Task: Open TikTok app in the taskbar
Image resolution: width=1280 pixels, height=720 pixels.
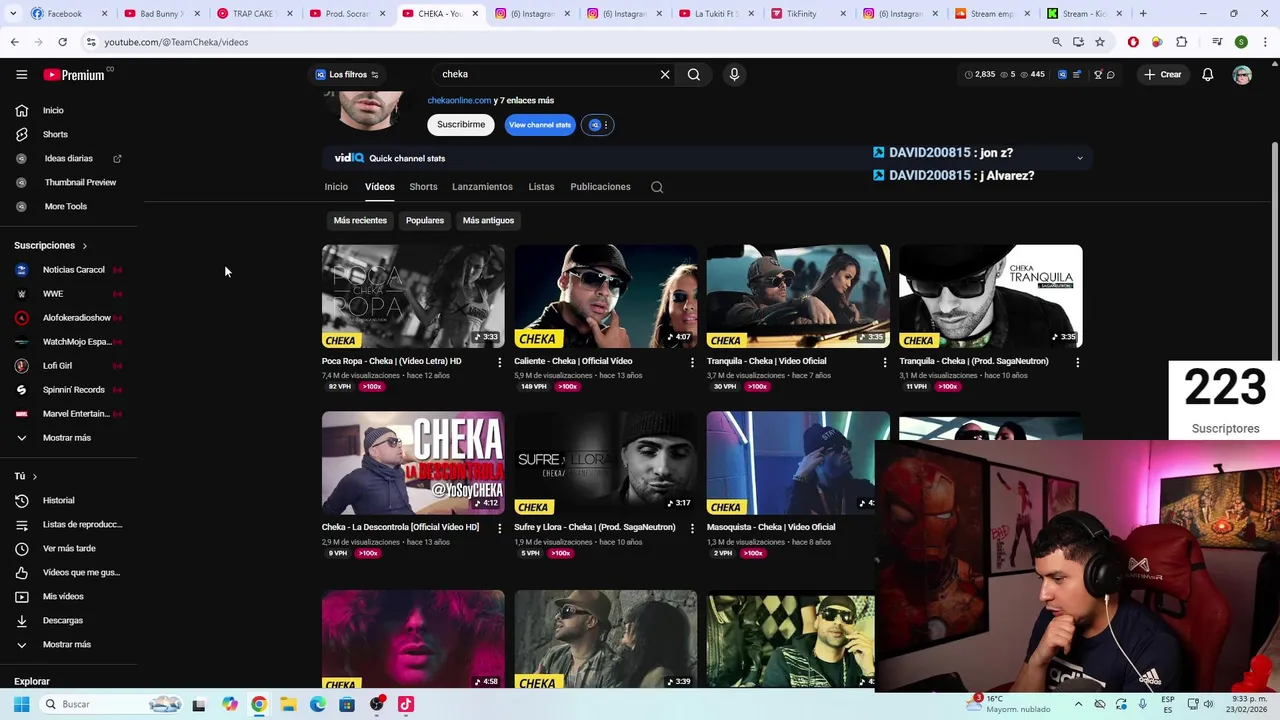Action: coord(405,704)
